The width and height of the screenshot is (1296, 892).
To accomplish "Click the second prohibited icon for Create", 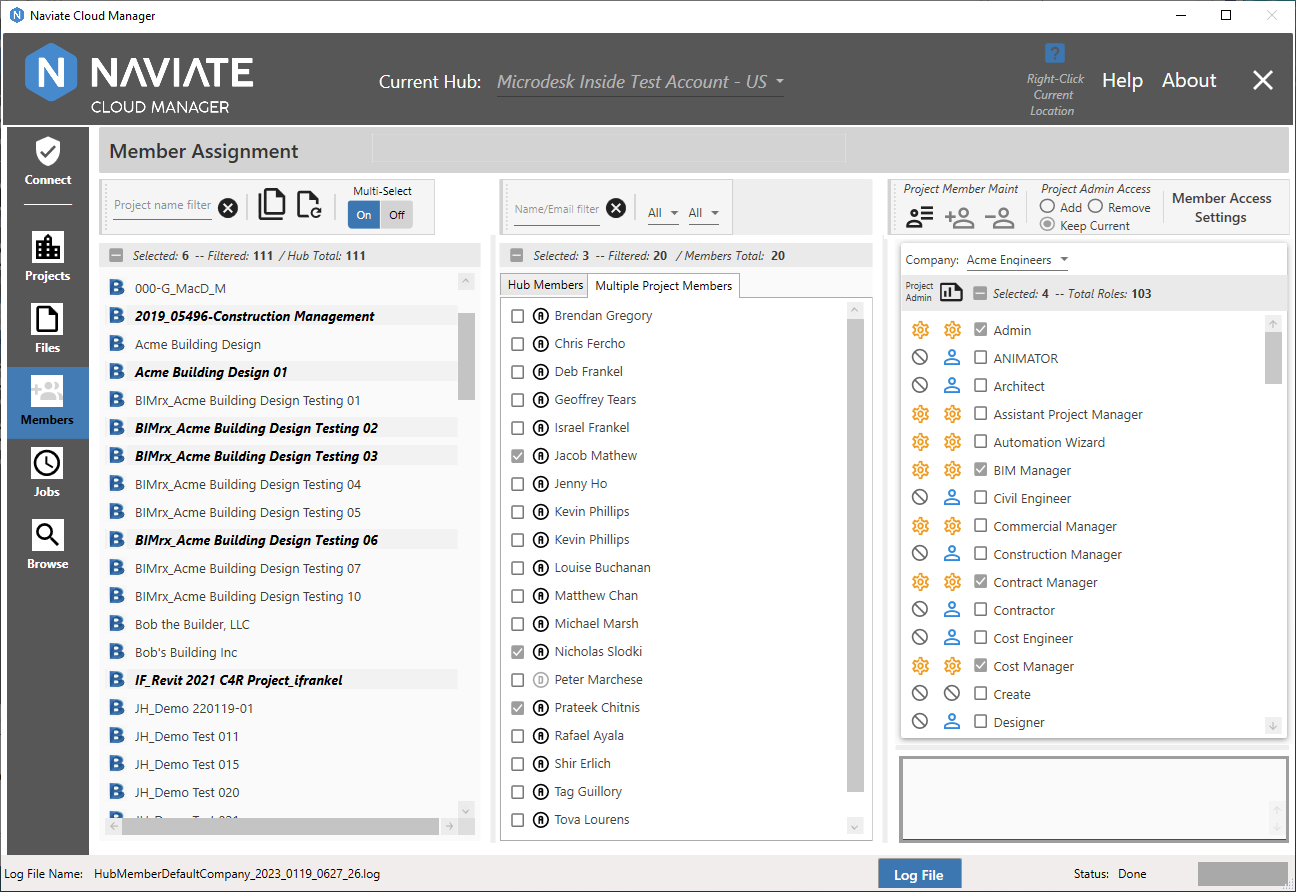I will (x=952, y=694).
